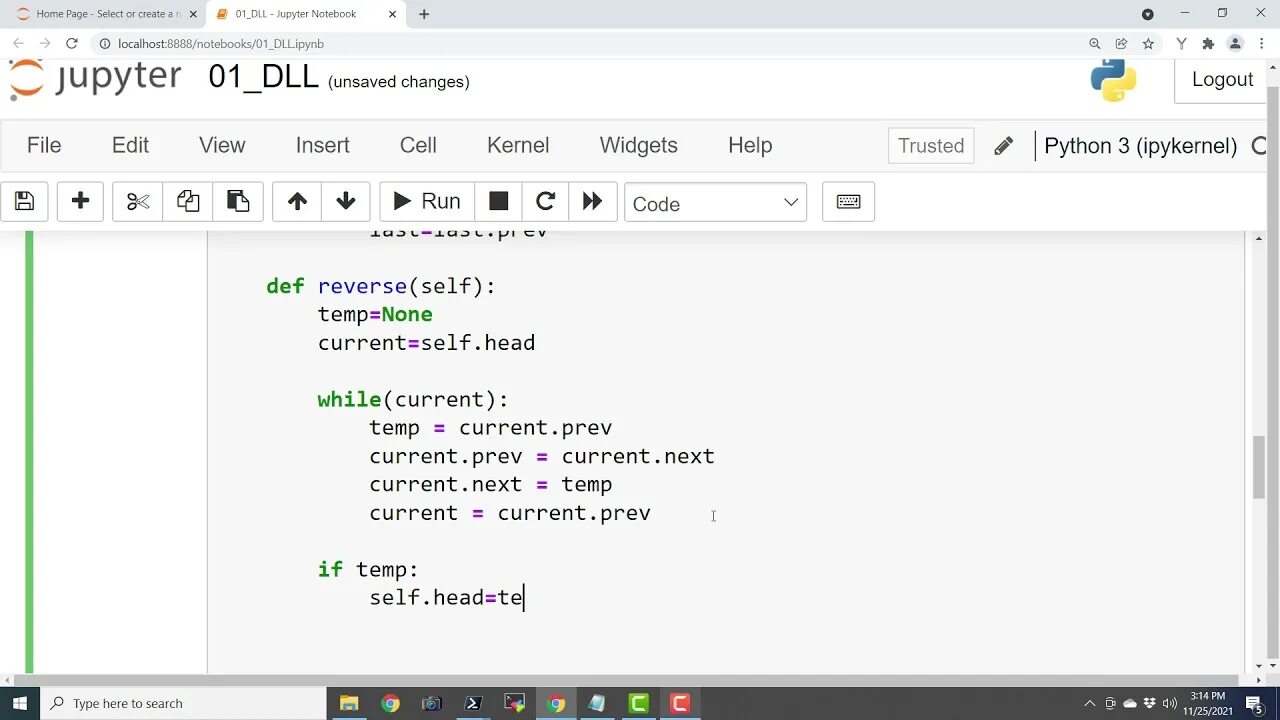The height and width of the screenshot is (720, 1280).
Task: Restart kernel and run all cells
Action: 592,202
